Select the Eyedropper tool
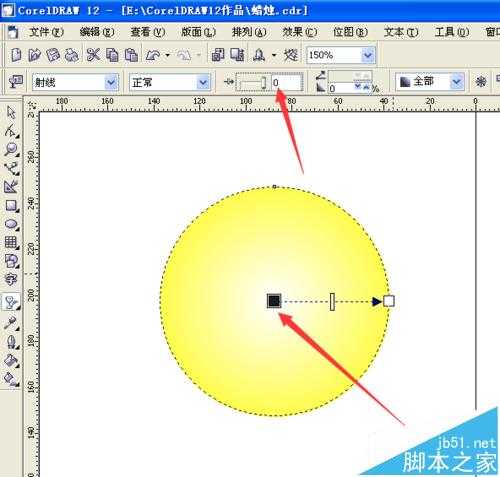The width and height of the screenshot is (500, 477). point(11,323)
